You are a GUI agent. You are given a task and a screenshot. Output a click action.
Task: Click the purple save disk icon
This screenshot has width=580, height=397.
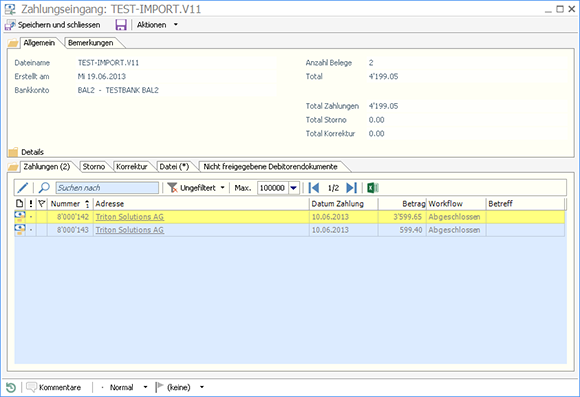[x=121, y=25]
